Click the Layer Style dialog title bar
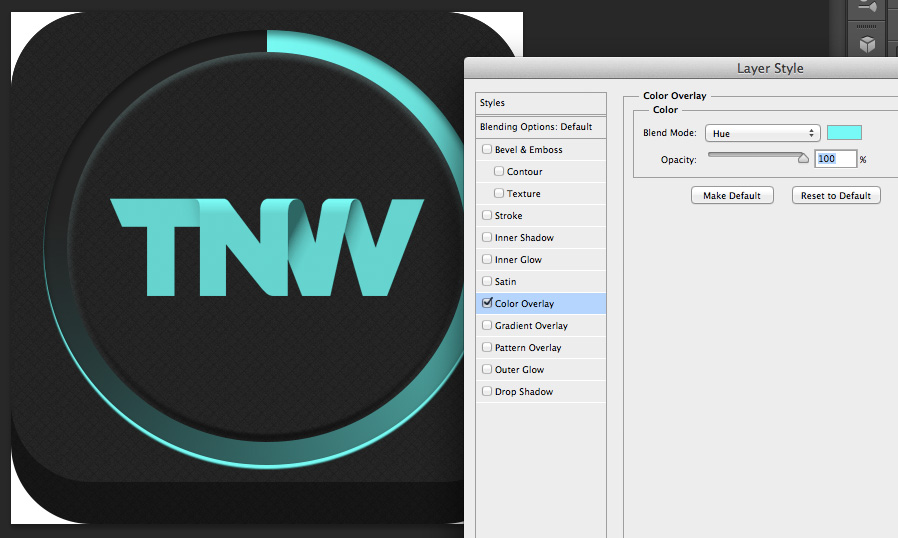 click(x=681, y=68)
